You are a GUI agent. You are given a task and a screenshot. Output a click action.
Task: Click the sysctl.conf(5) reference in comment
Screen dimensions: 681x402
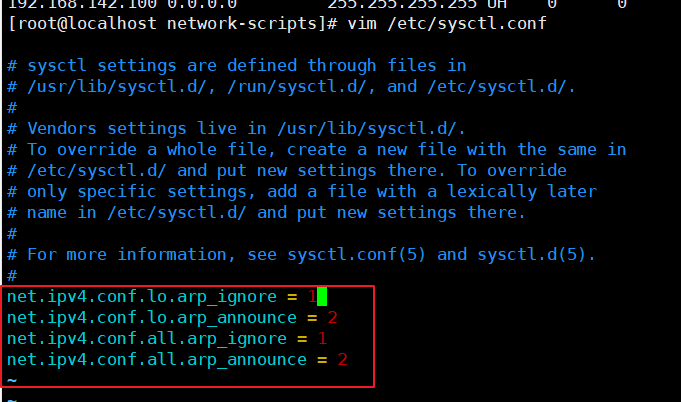tap(356, 255)
